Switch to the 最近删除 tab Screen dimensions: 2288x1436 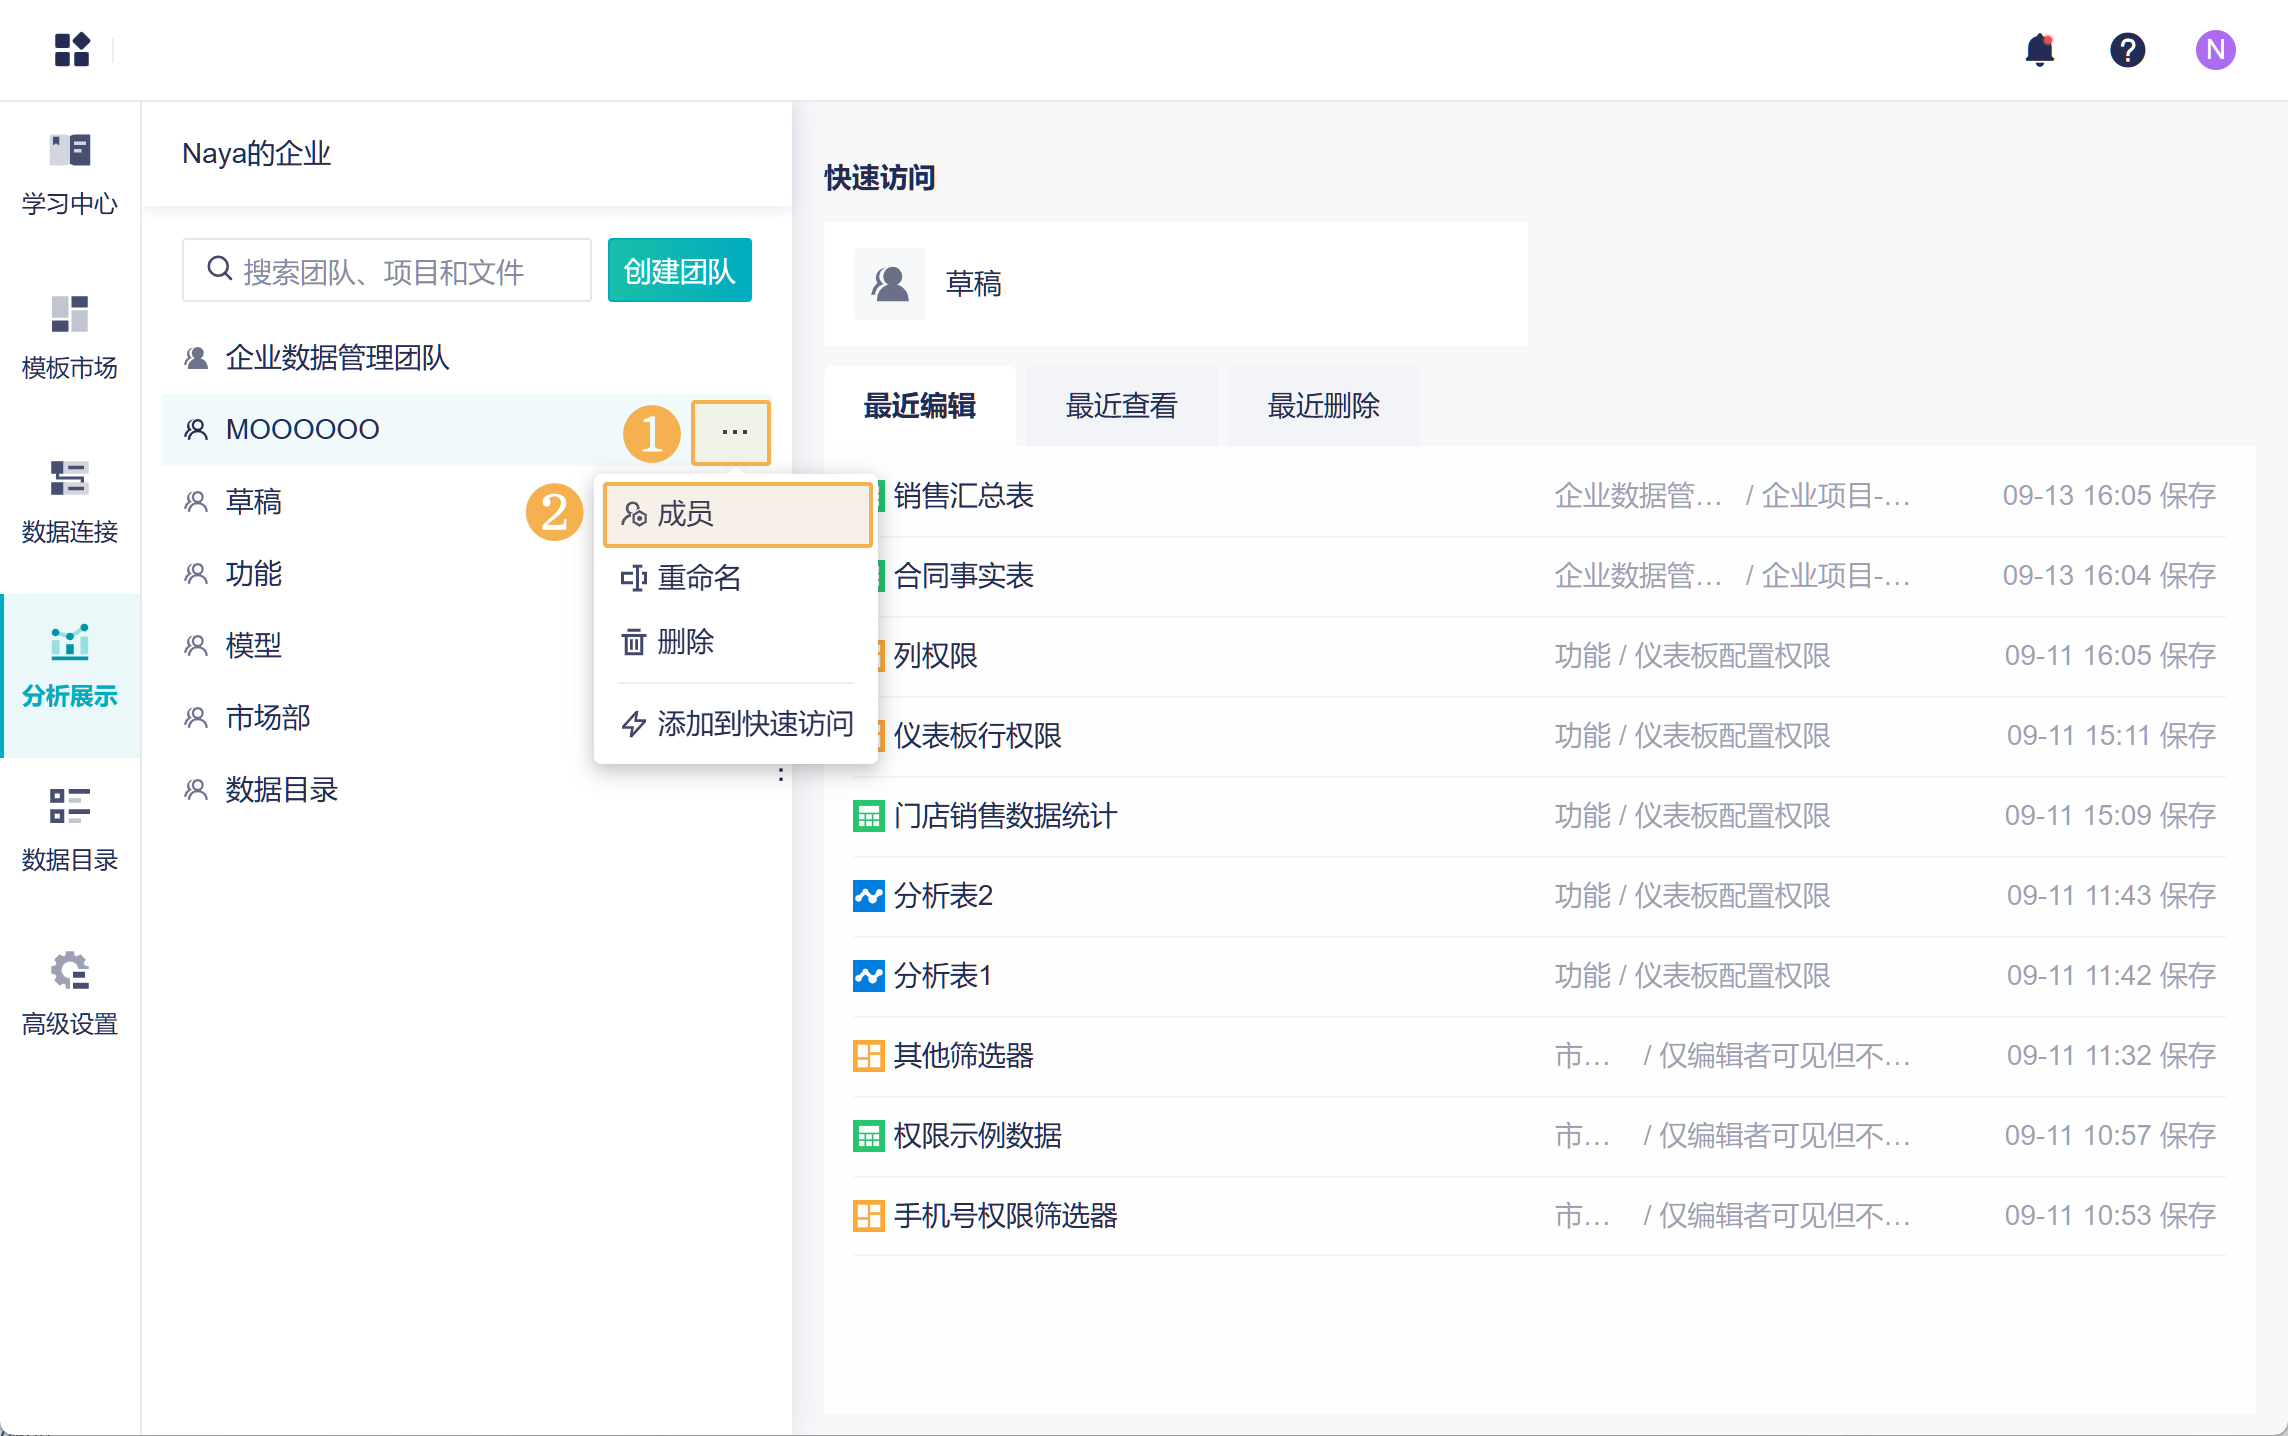point(1323,406)
